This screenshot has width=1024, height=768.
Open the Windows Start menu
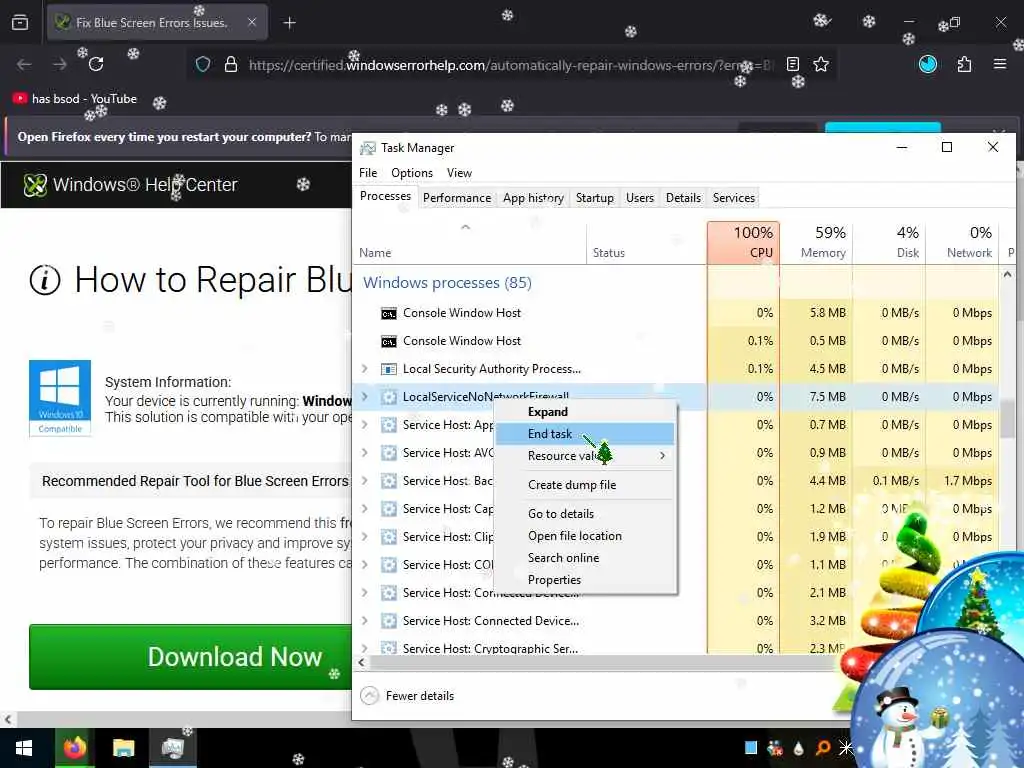pyautogui.click(x=24, y=748)
